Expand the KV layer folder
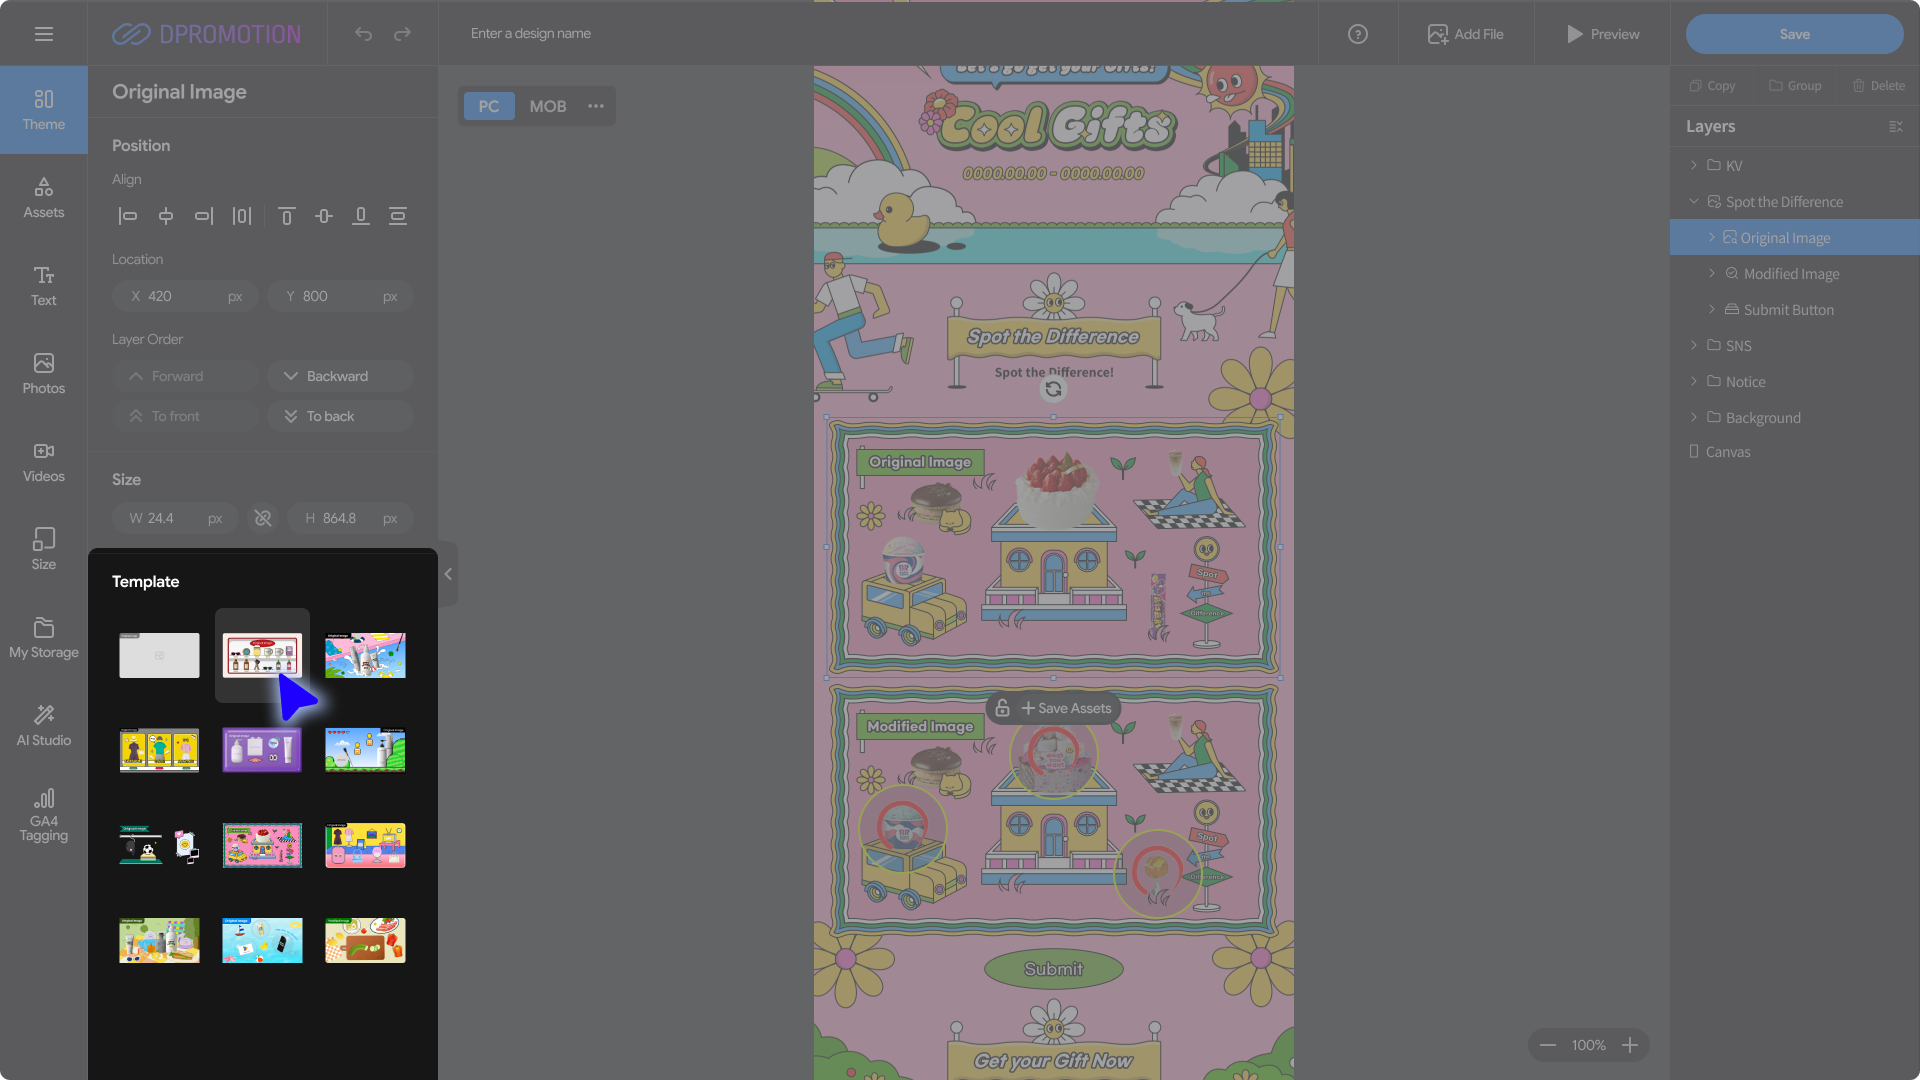 (x=1693, y=165)
